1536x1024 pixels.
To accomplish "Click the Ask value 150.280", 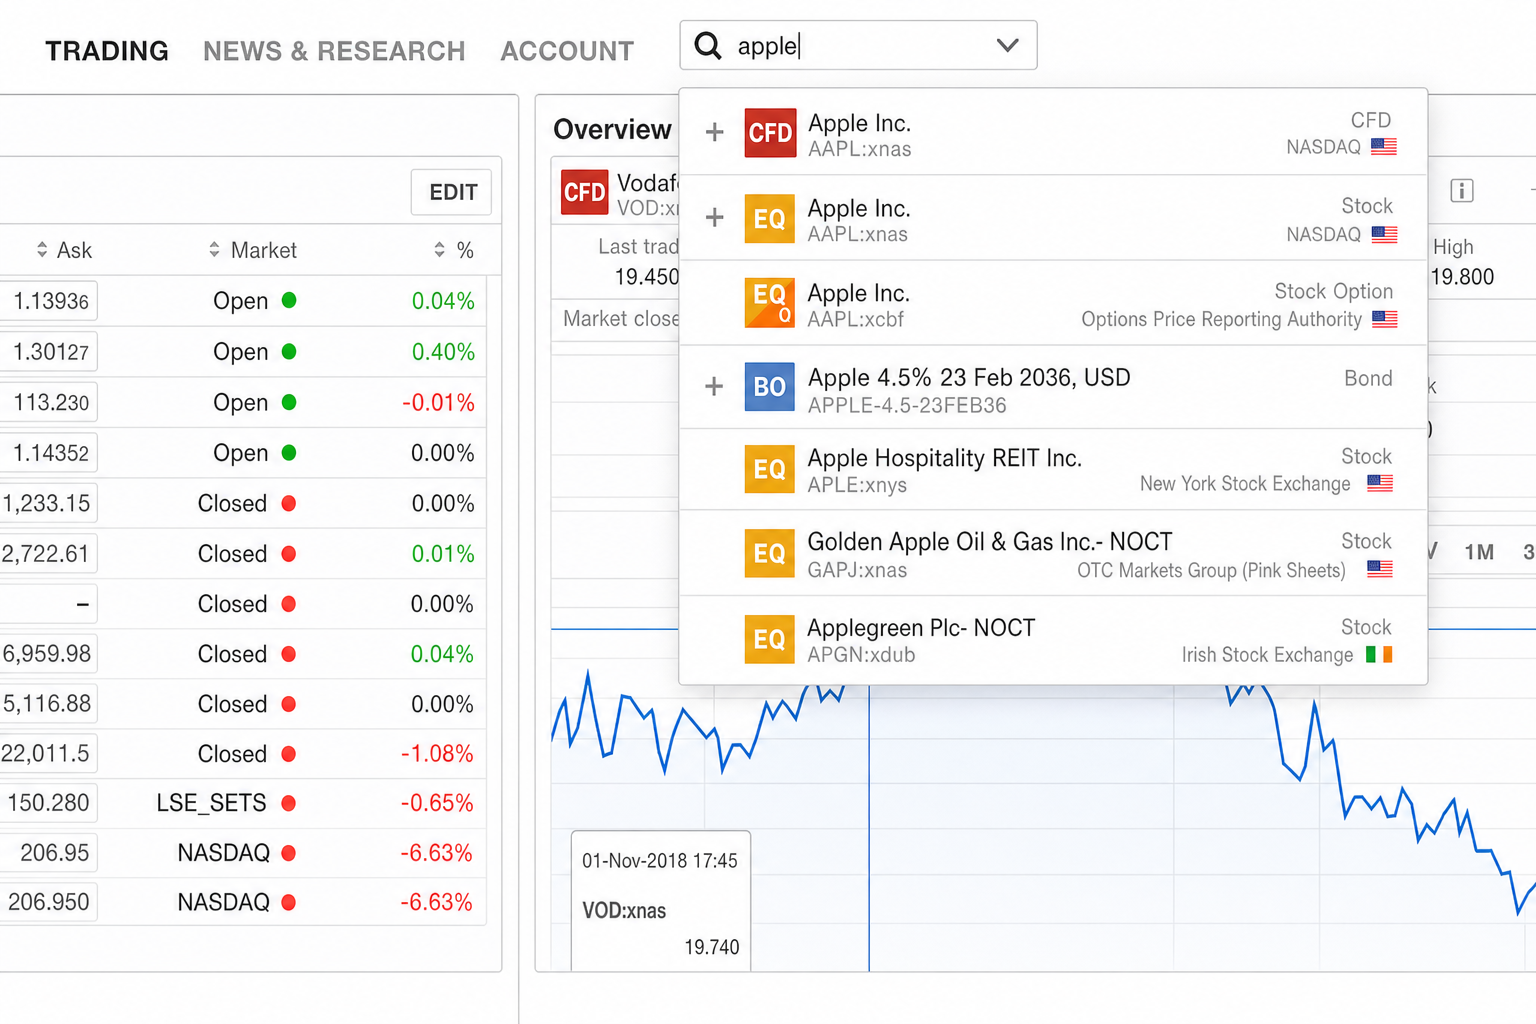I will pos(48,803).
